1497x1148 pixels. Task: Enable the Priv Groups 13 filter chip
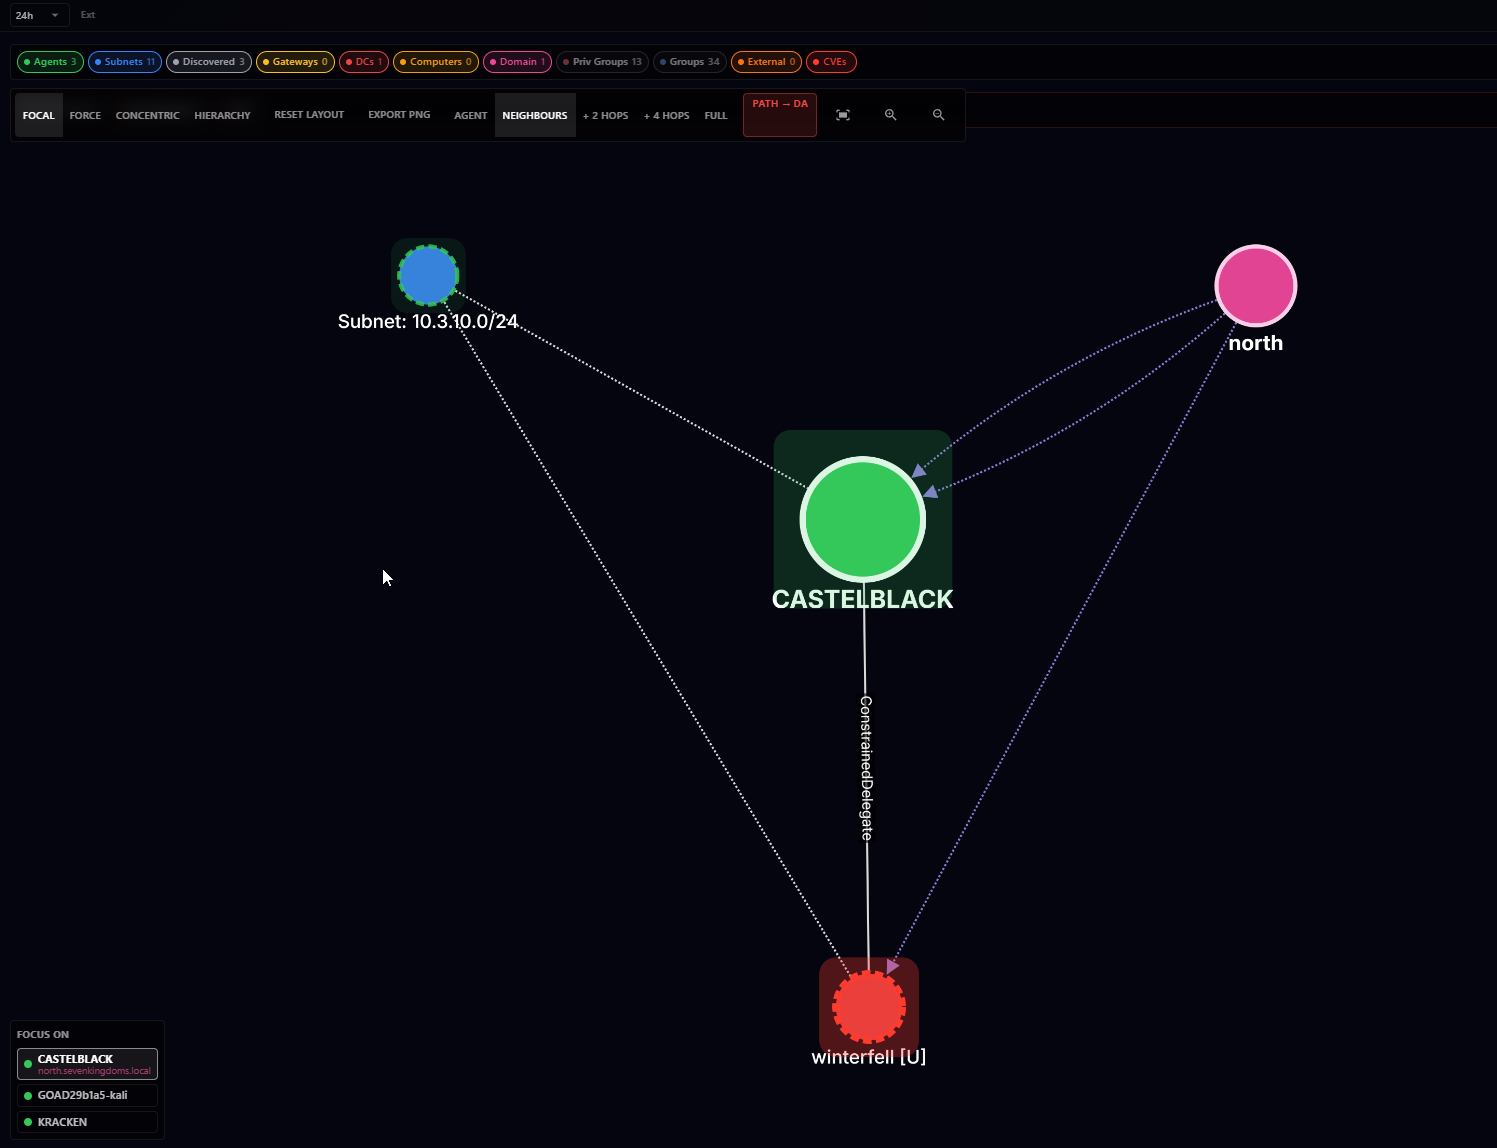[602, 62]
